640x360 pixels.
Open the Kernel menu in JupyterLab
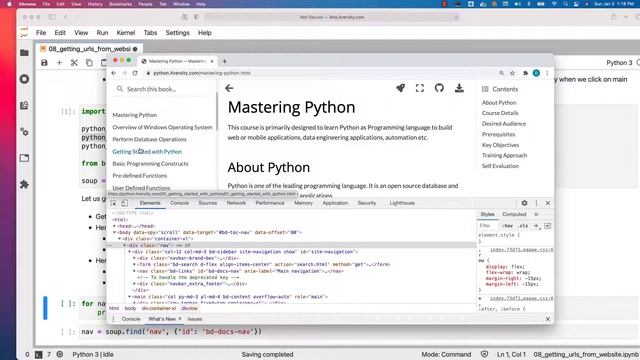(126, 33)
